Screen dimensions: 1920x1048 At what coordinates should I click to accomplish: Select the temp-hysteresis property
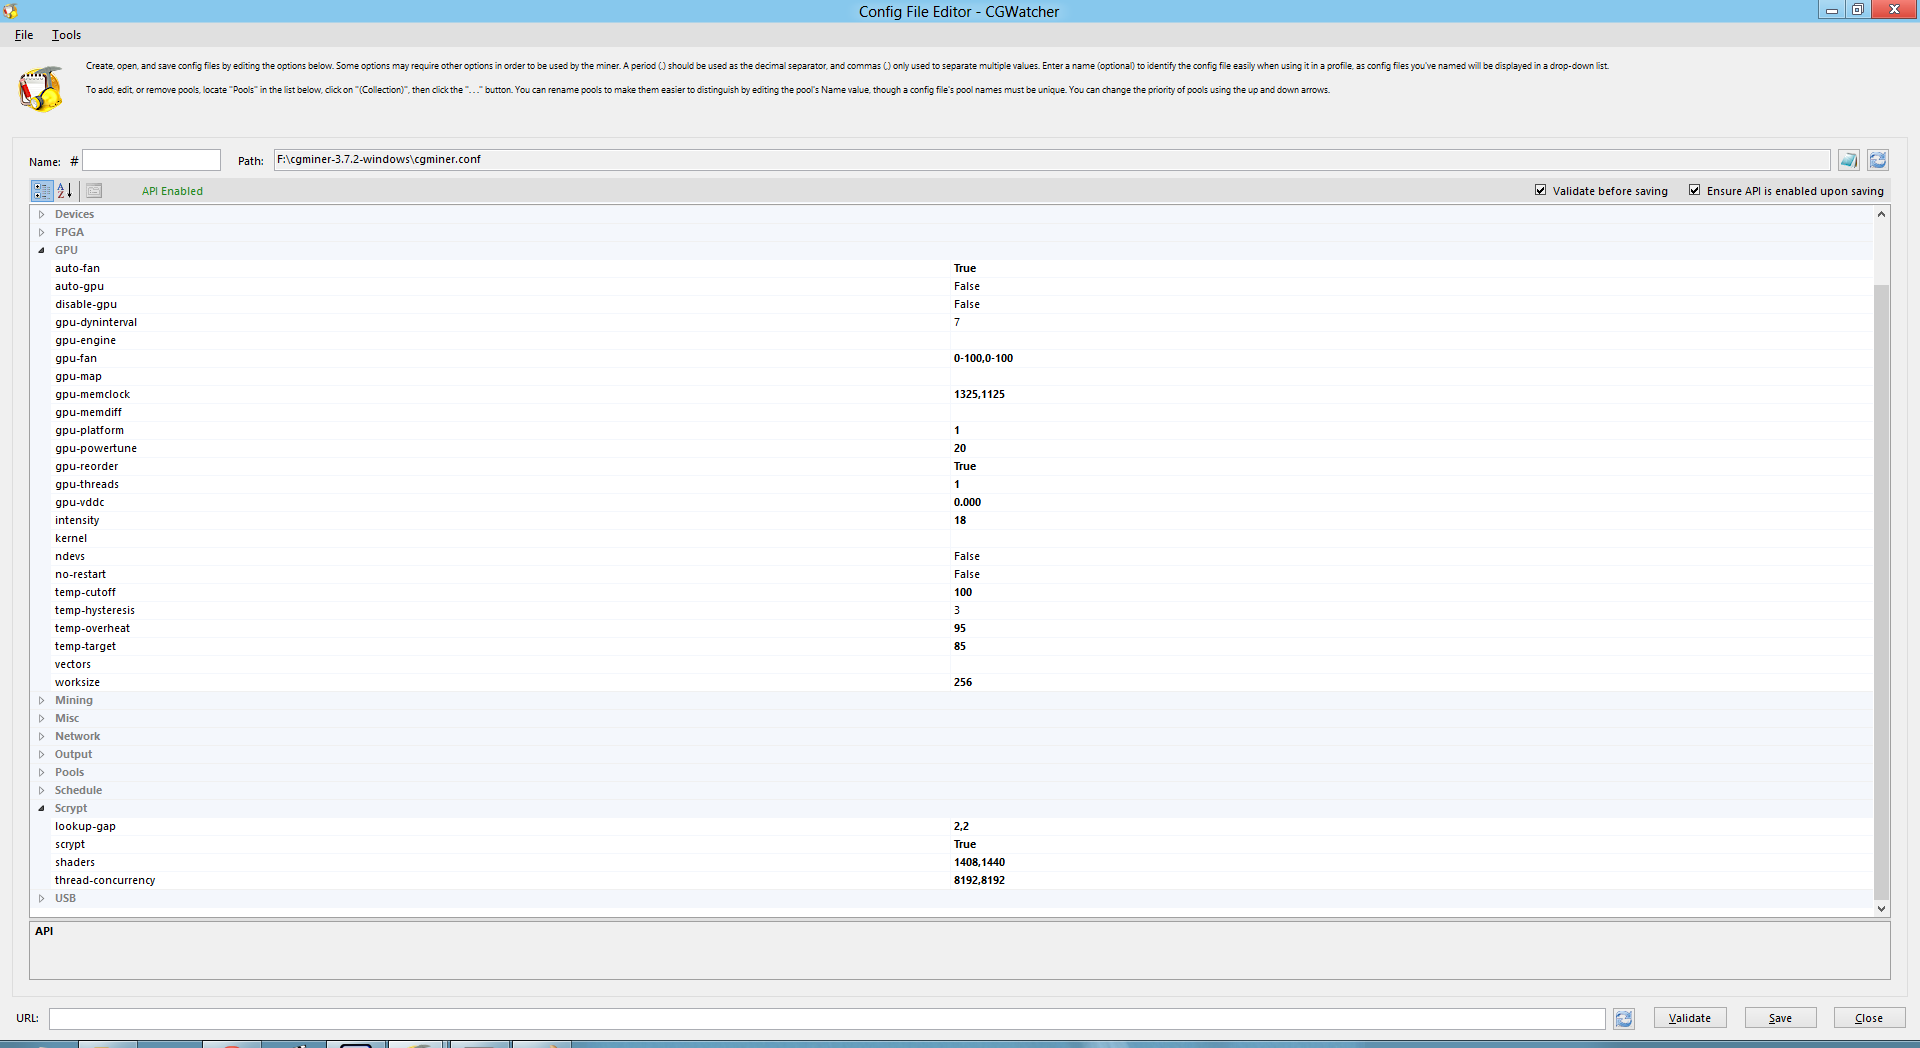[961, 610]
